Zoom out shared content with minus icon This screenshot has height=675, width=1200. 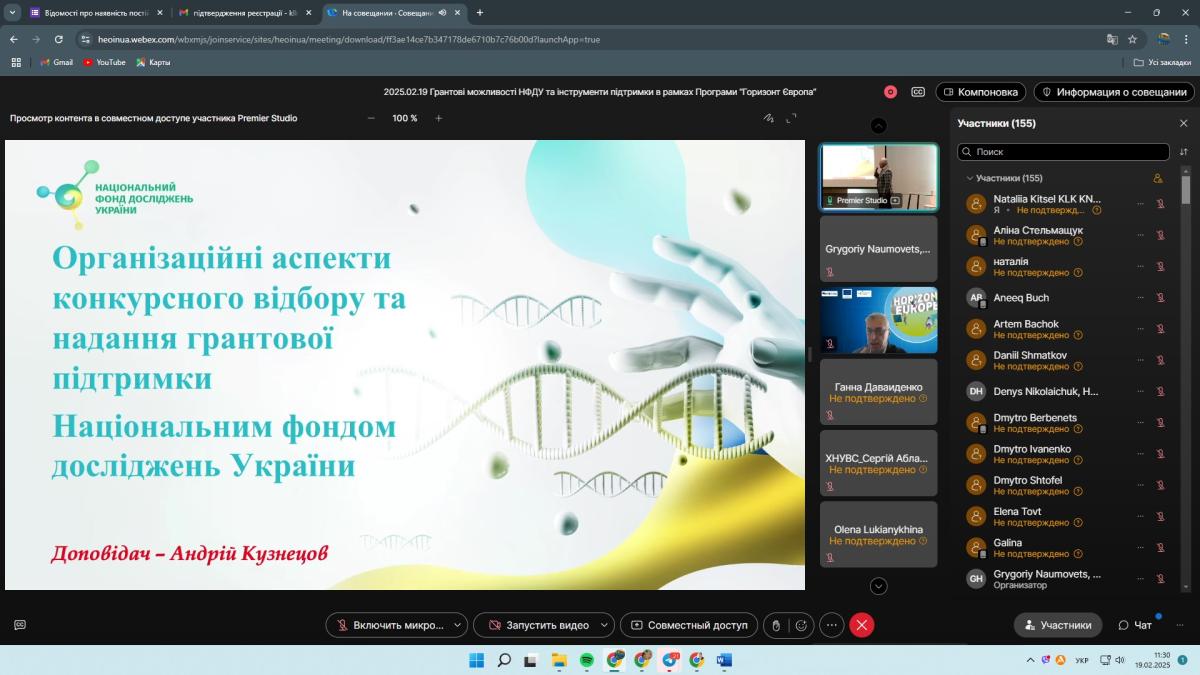371,118
